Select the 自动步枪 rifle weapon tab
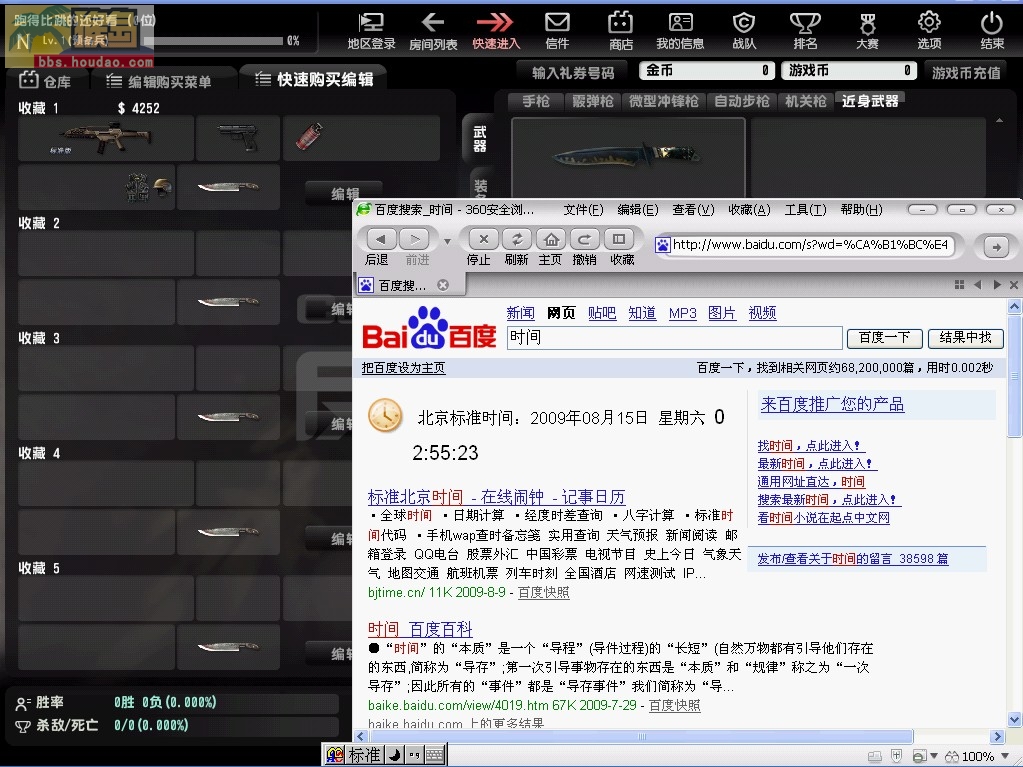 (741, 101)
